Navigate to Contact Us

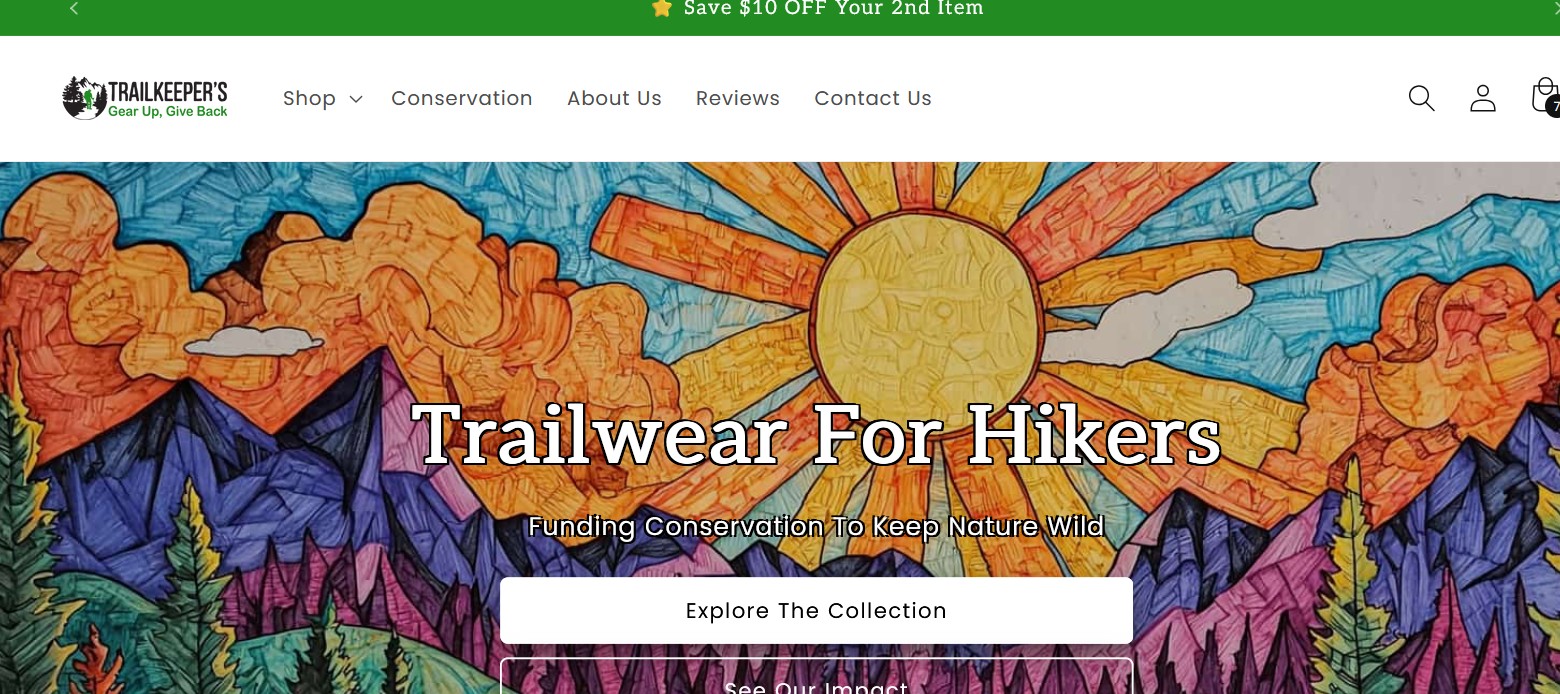(x=873, y=98)
